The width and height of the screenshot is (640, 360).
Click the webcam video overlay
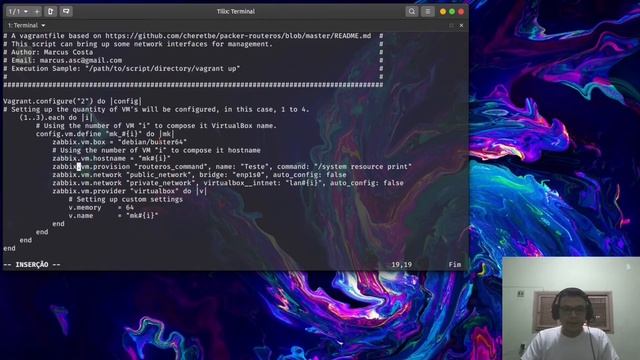[571, 308]
